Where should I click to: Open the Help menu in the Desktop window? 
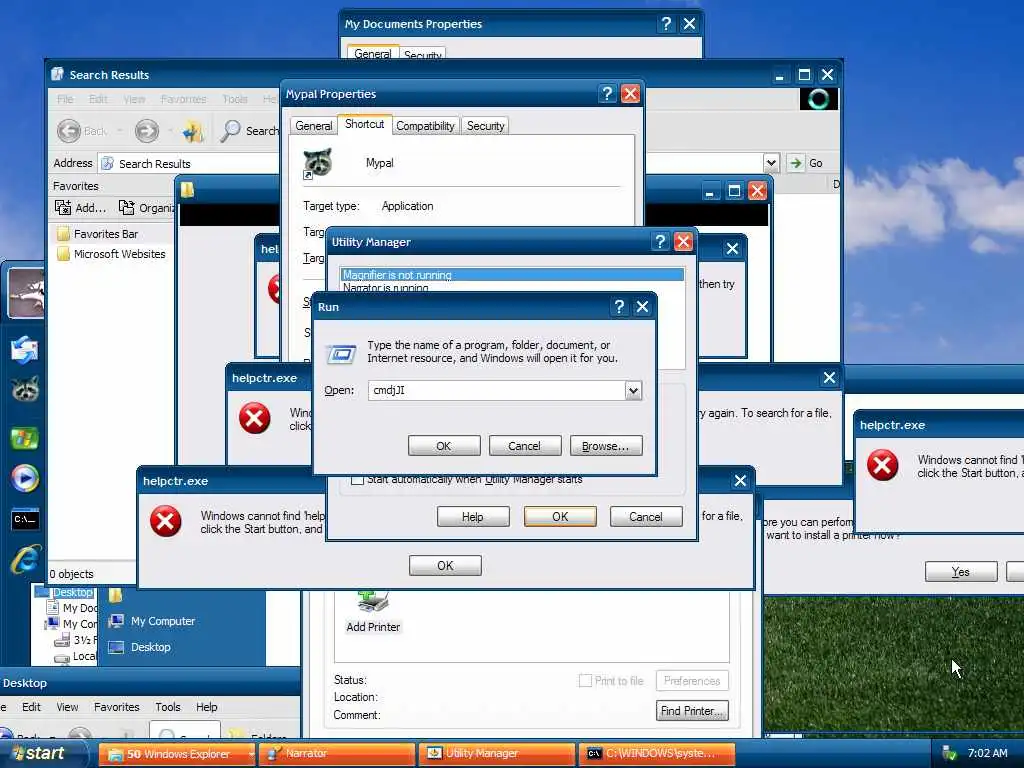[206, 707]
